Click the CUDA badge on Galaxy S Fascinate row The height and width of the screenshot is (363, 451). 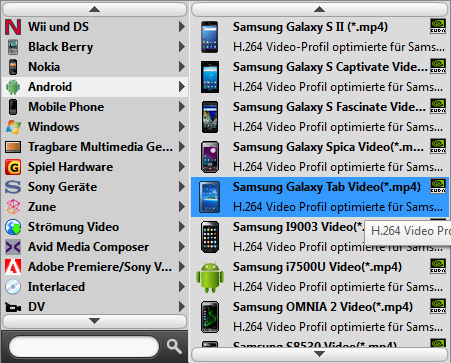(x=438, y=106)
